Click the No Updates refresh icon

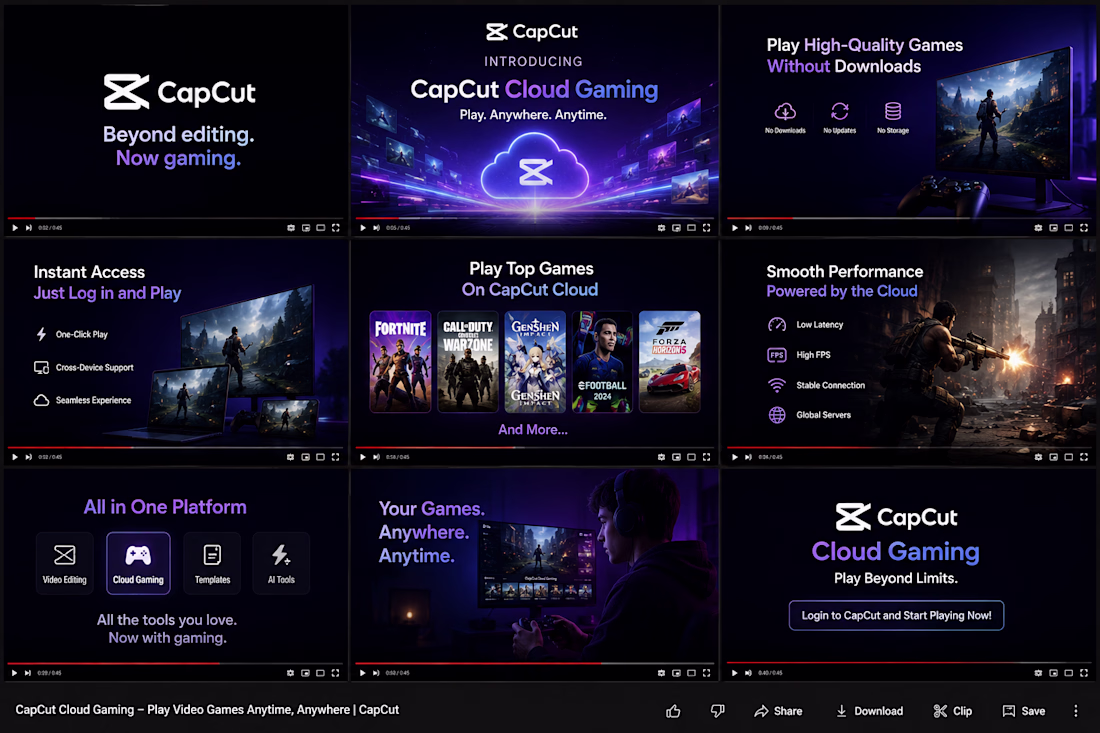point(840,111)
